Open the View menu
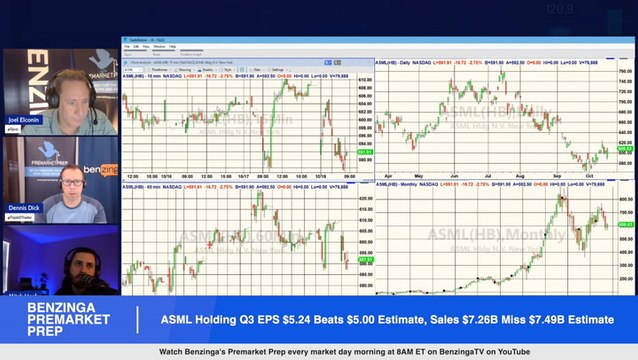Viewport: 638px width, 360px height. [146, 47]
